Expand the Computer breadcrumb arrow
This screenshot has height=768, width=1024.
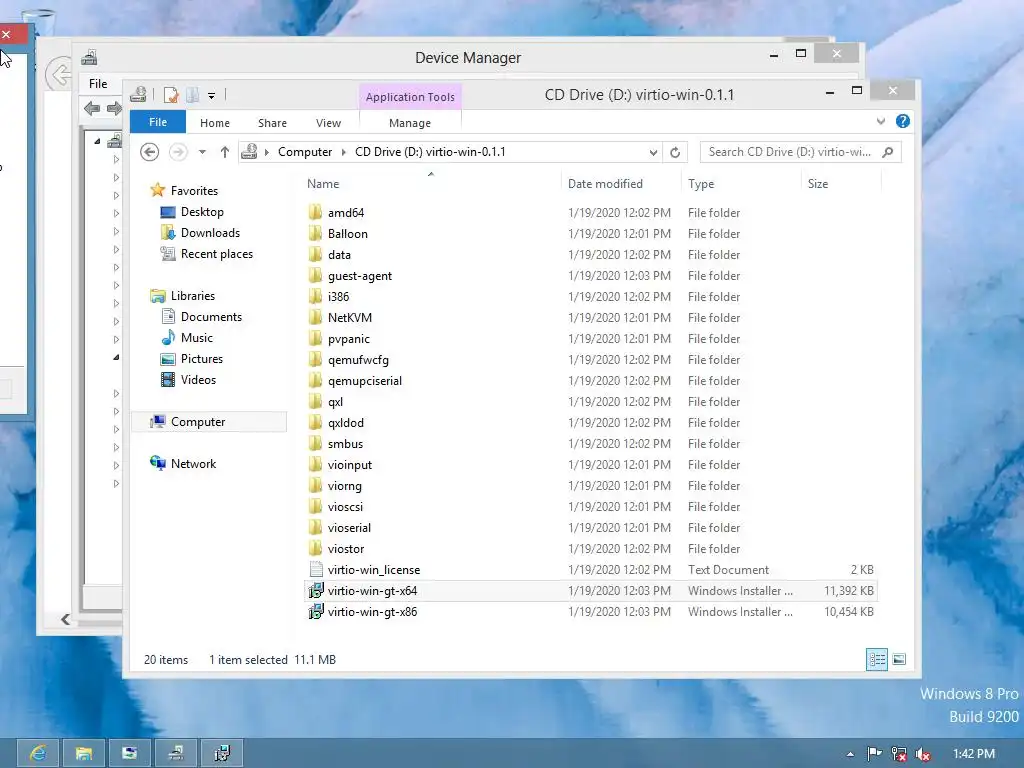pyautogui.click(x=344, y=152)
